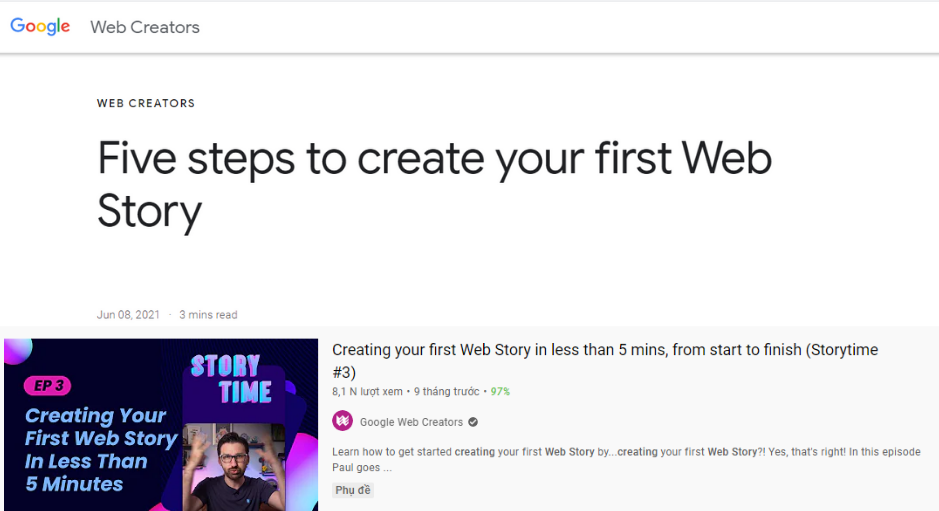Click the 9 tháng trước upload time
939x511 pixels.
pyautogui.click(x=445, y=391)
